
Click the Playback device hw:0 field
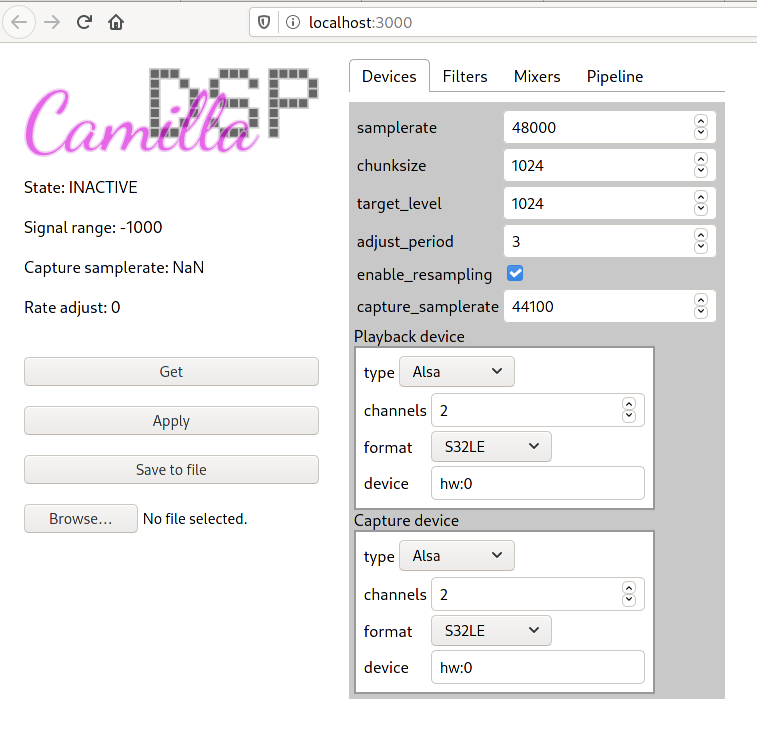pyautogui.click(x=537, y=483)
